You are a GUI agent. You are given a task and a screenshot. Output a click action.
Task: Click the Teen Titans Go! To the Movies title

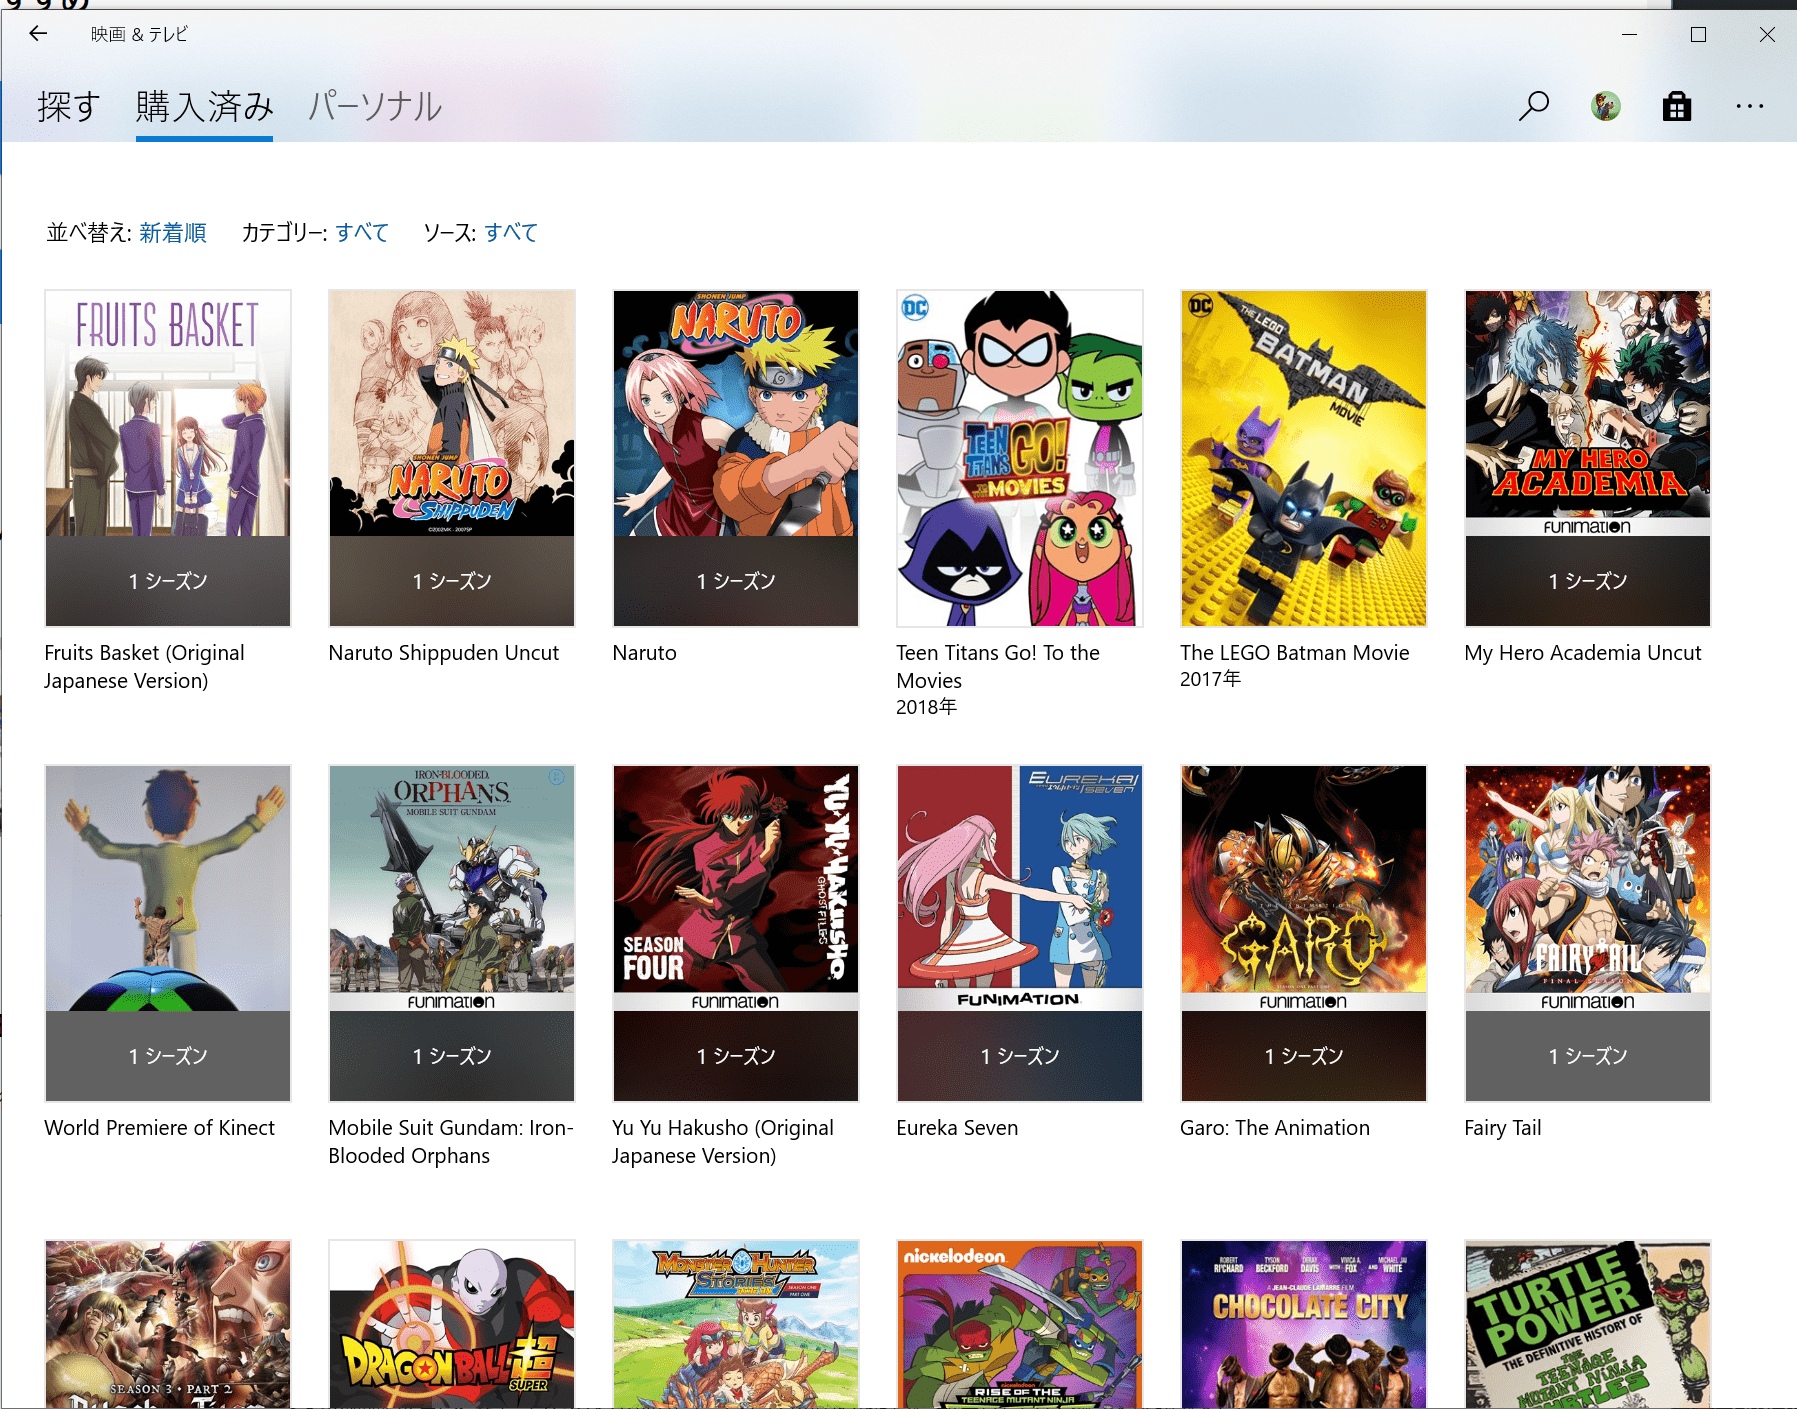998,667
